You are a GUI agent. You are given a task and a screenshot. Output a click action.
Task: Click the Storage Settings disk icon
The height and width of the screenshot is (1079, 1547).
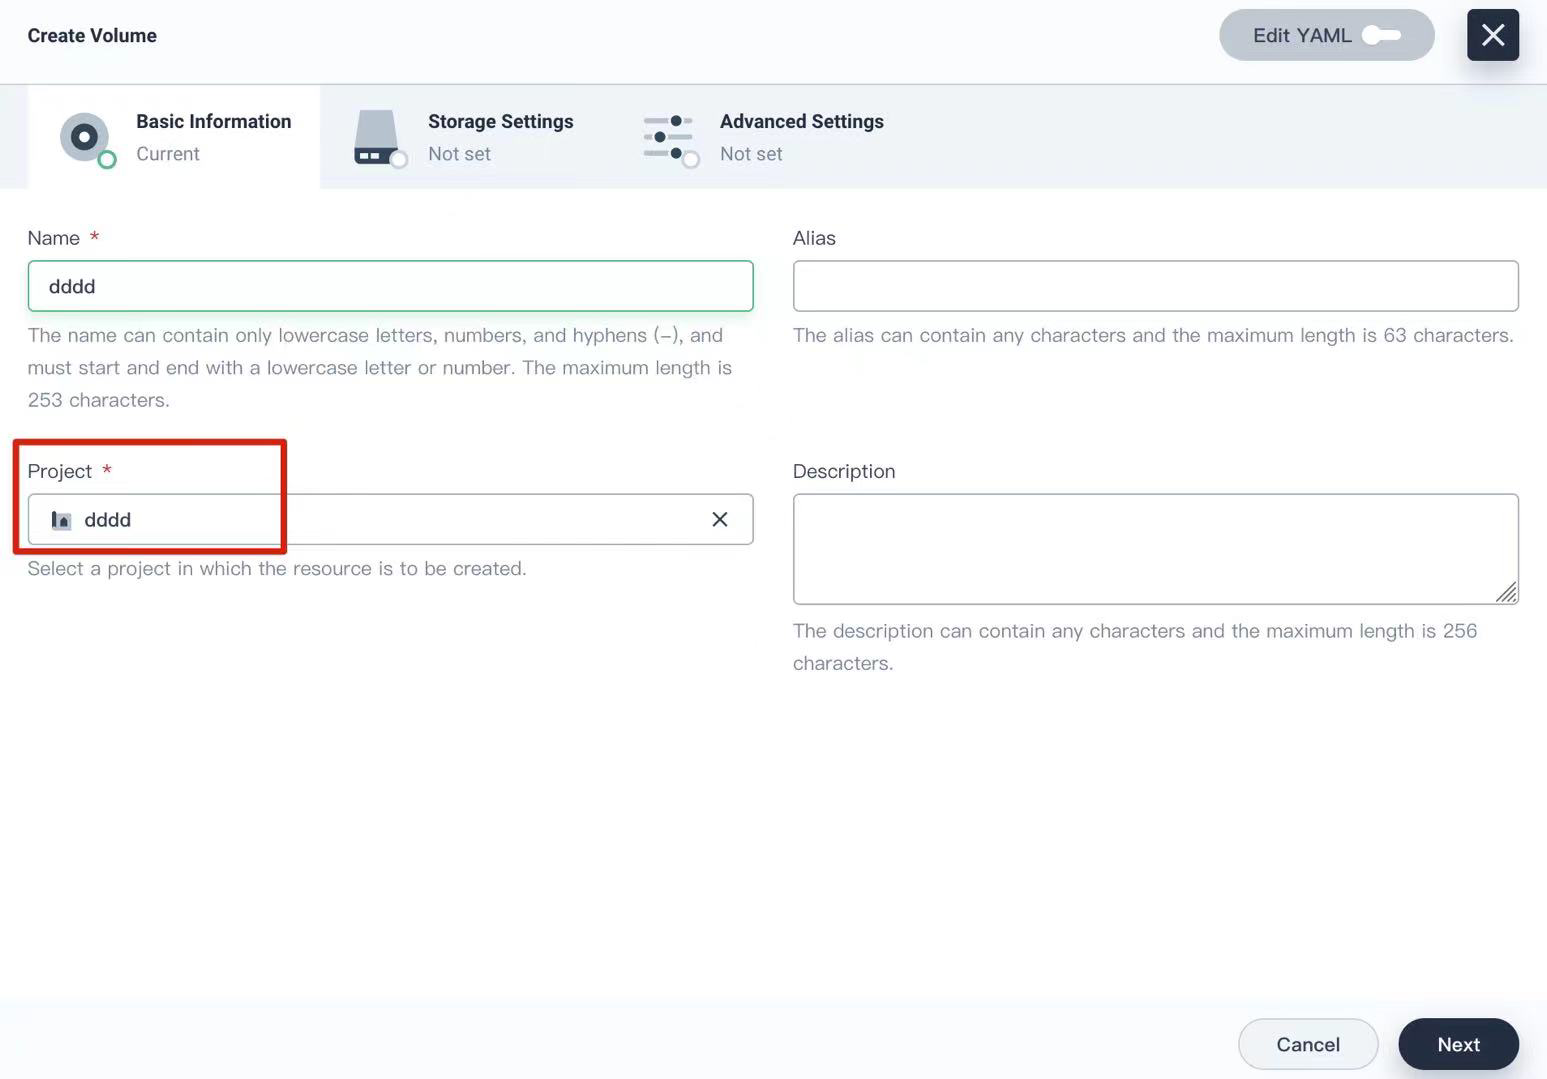[376, 137]
